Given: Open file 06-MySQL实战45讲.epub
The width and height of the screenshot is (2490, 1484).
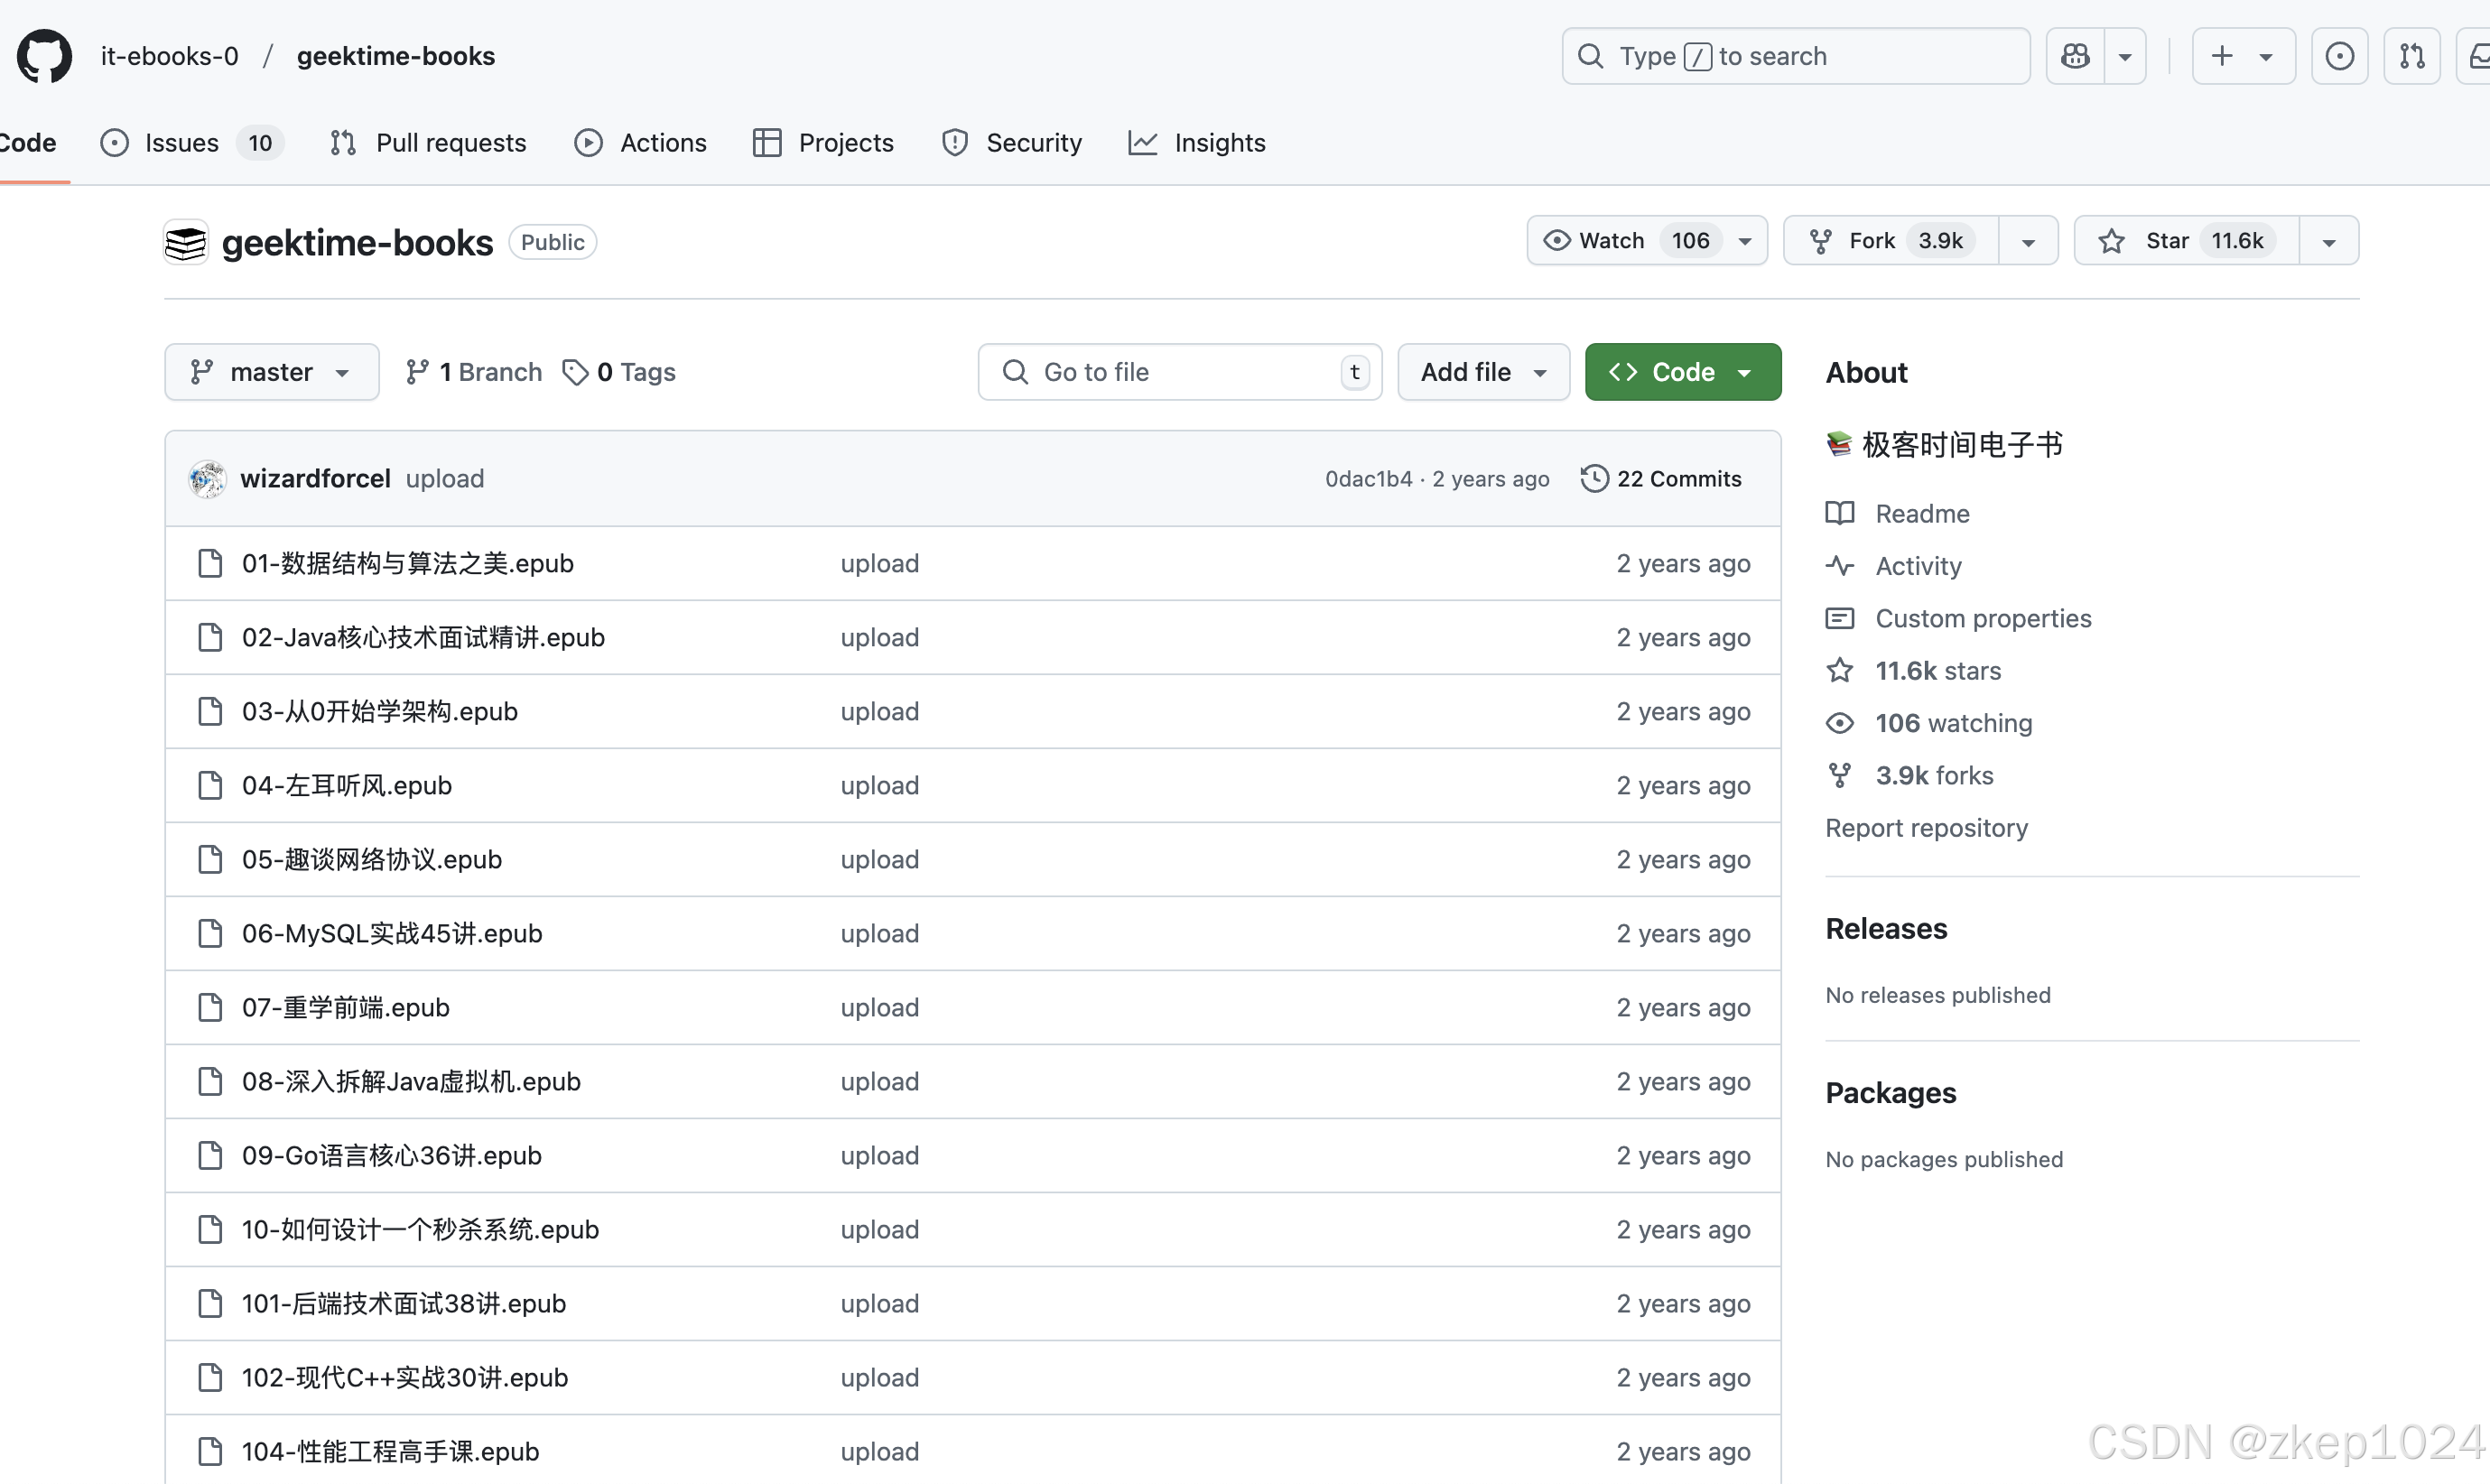Looking at the screenshot, I should [x=392, y=933].
